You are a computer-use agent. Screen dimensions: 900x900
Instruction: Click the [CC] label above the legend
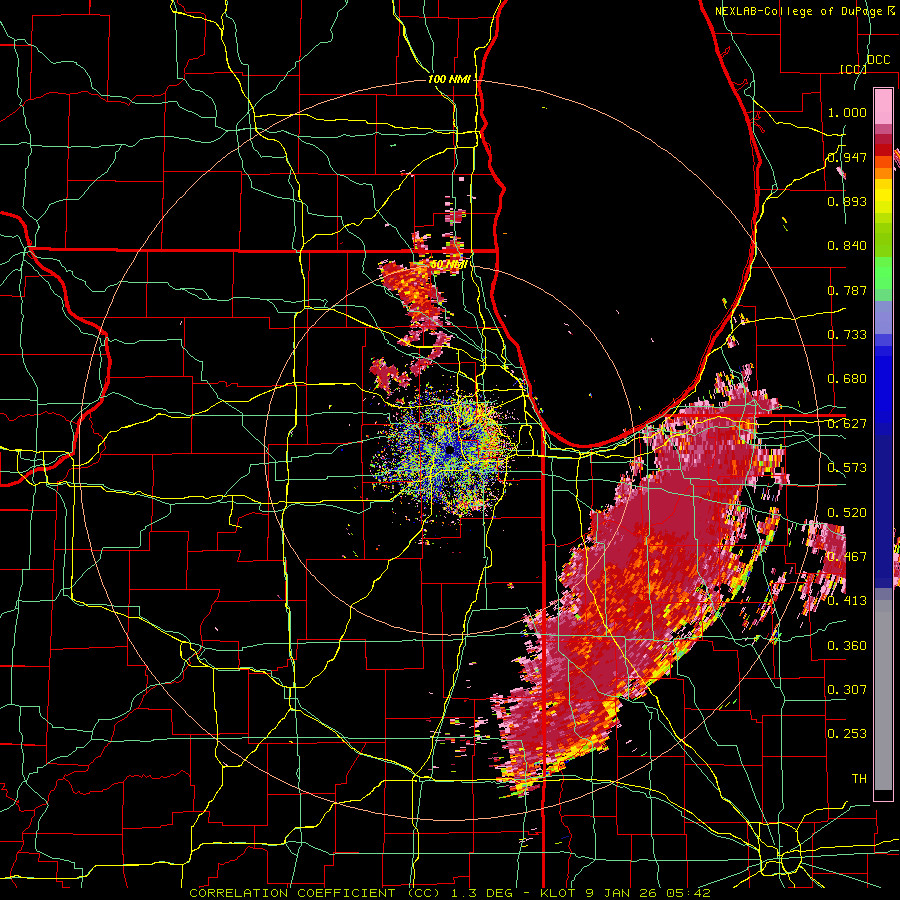853,69
